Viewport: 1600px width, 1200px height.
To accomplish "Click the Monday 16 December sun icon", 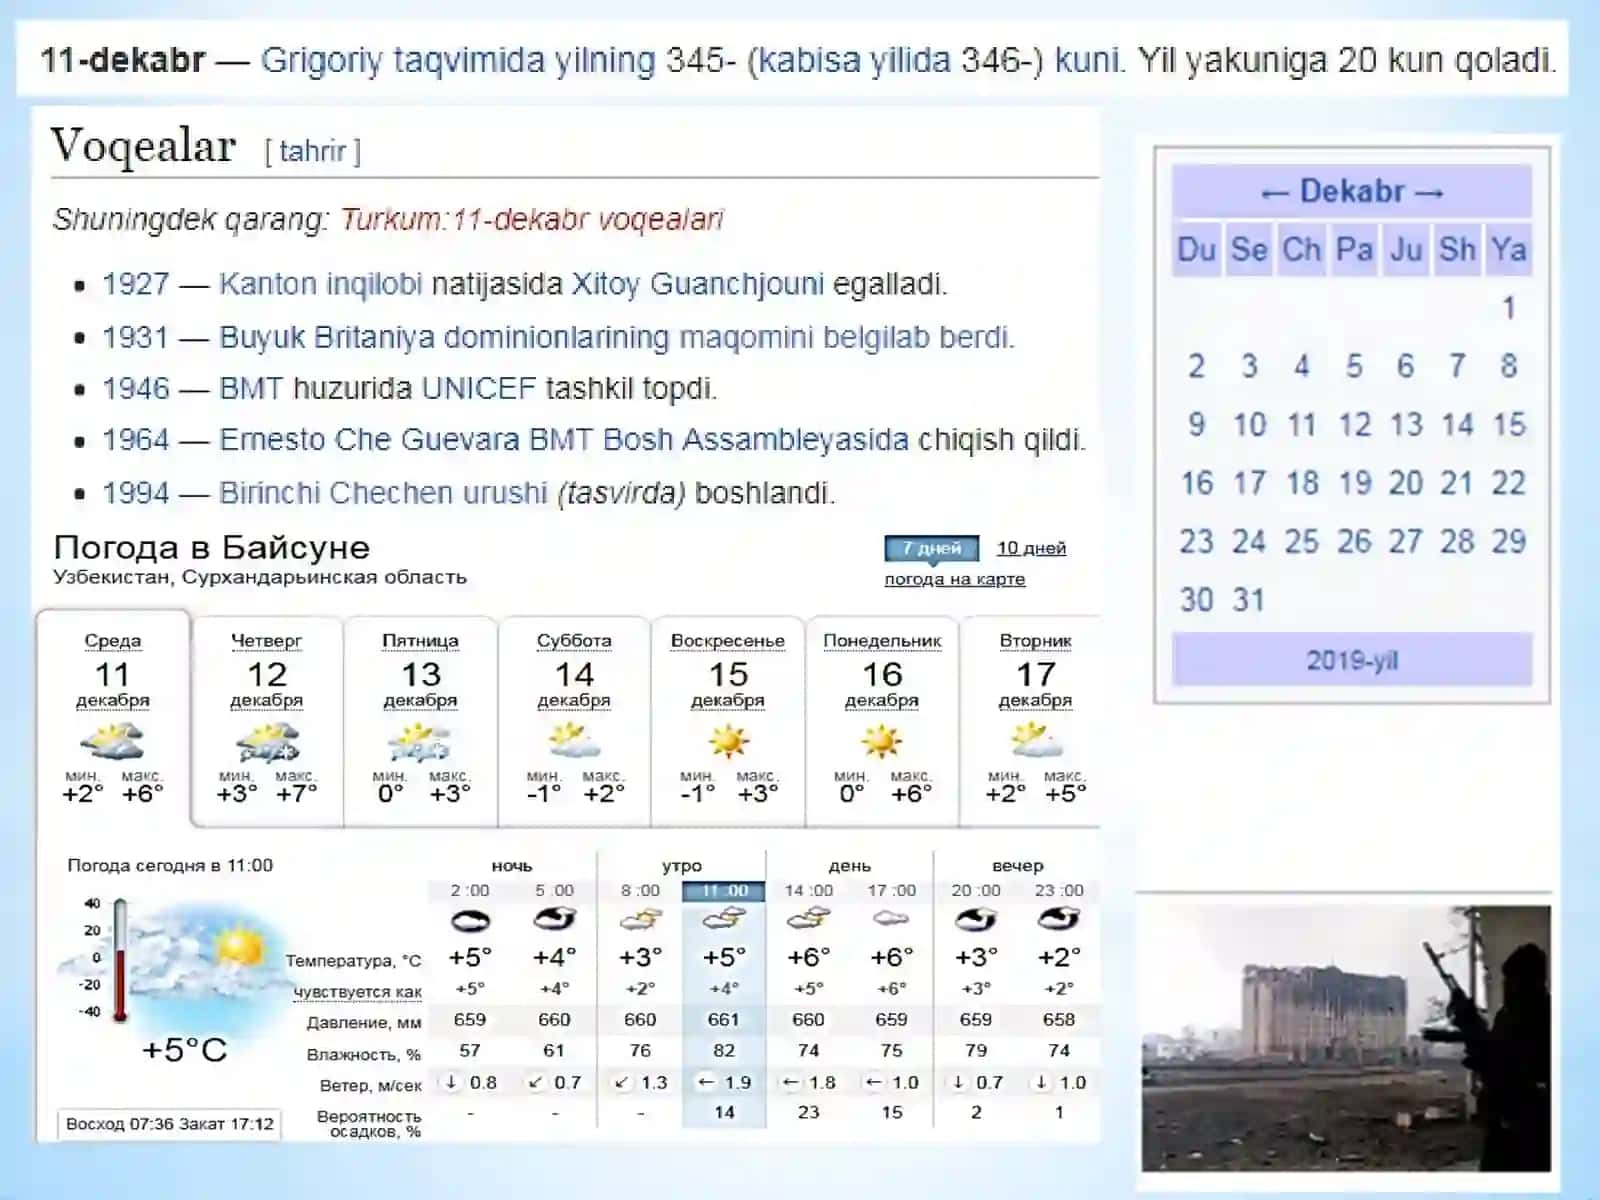I will [x=882, y=742].
